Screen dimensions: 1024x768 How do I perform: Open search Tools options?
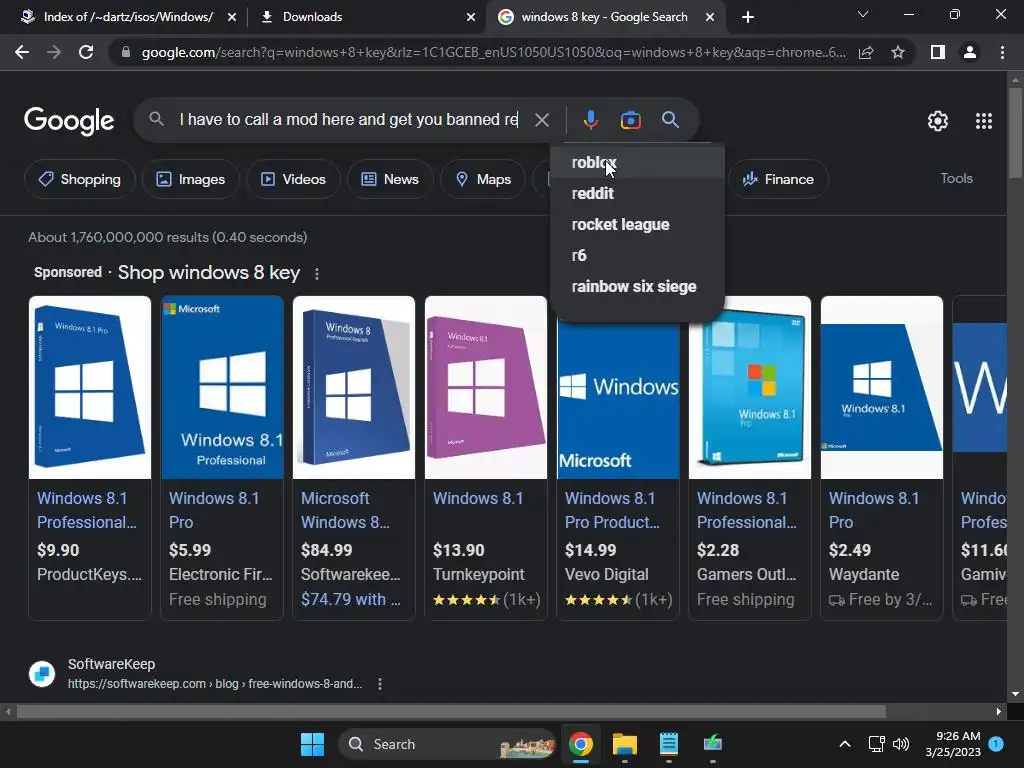[956, 178]
